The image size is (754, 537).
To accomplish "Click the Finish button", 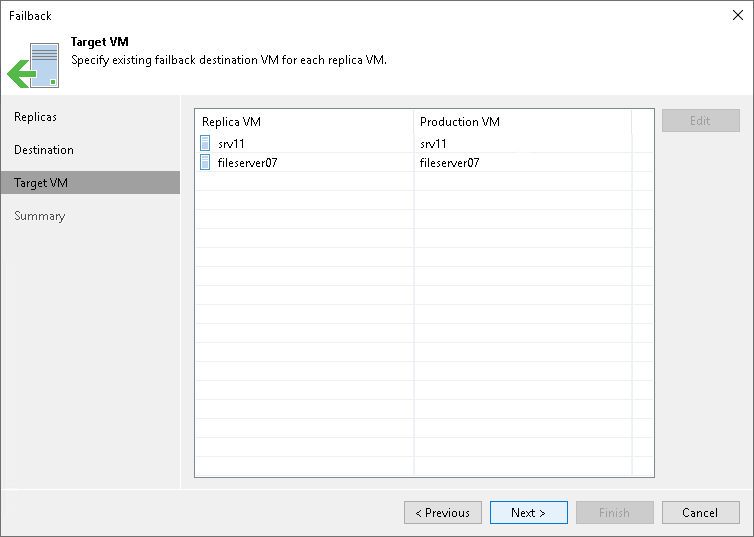I will (614, 513).
